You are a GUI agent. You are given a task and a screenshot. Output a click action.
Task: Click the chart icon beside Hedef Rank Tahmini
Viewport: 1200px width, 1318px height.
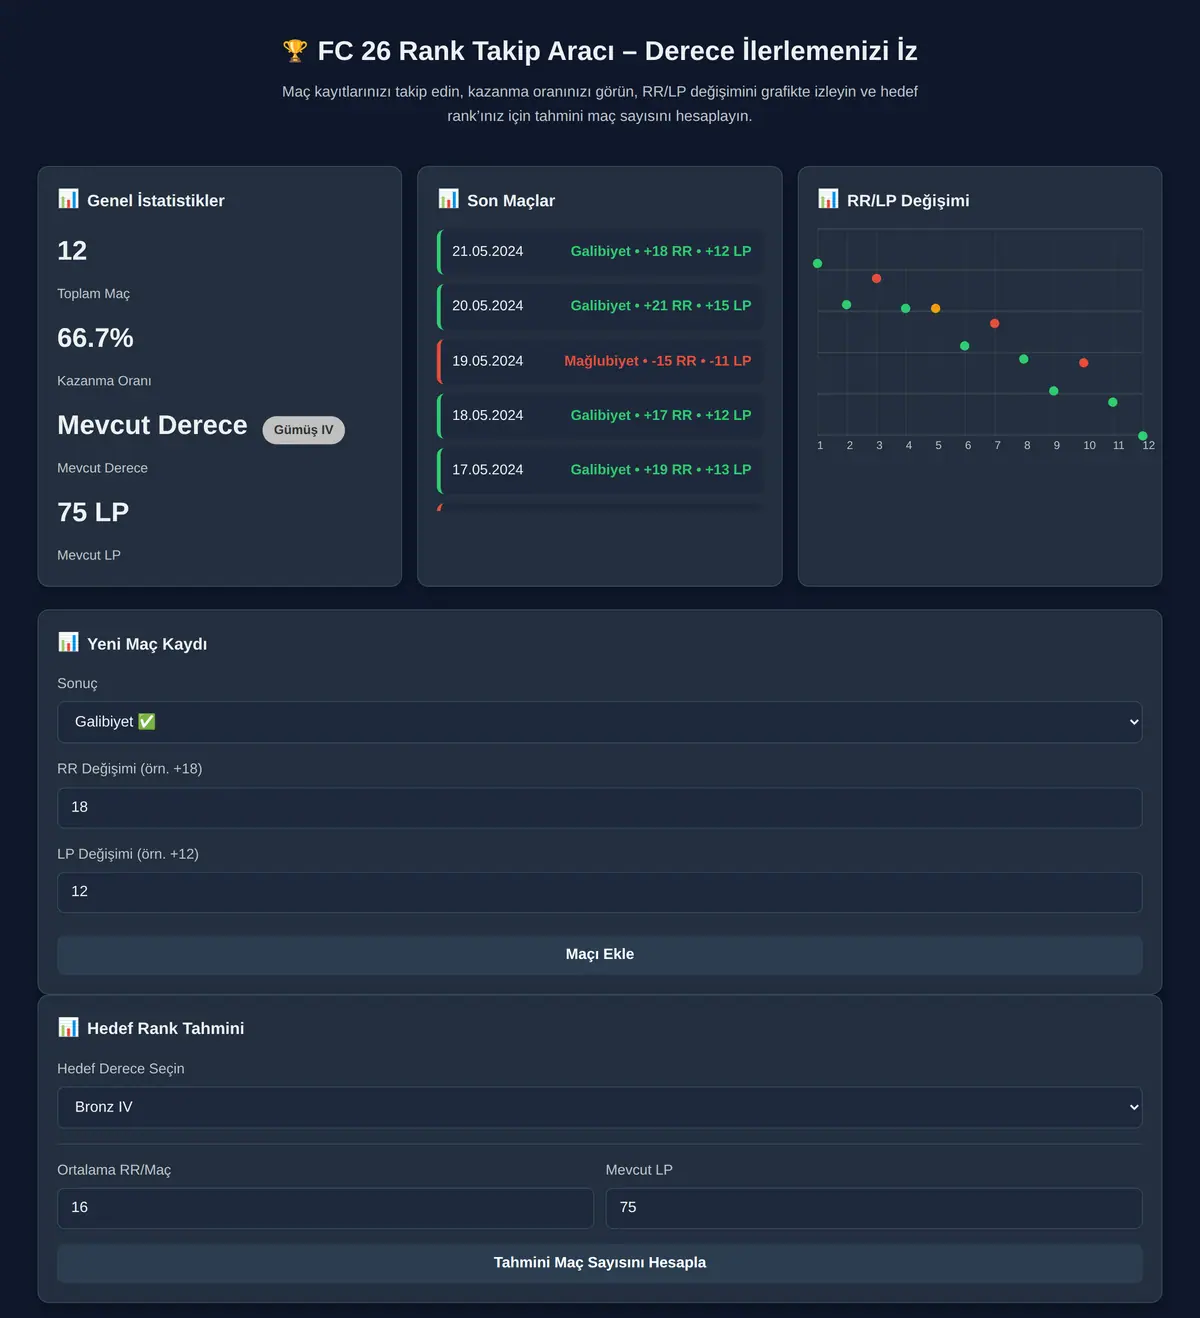point(68,1027)
